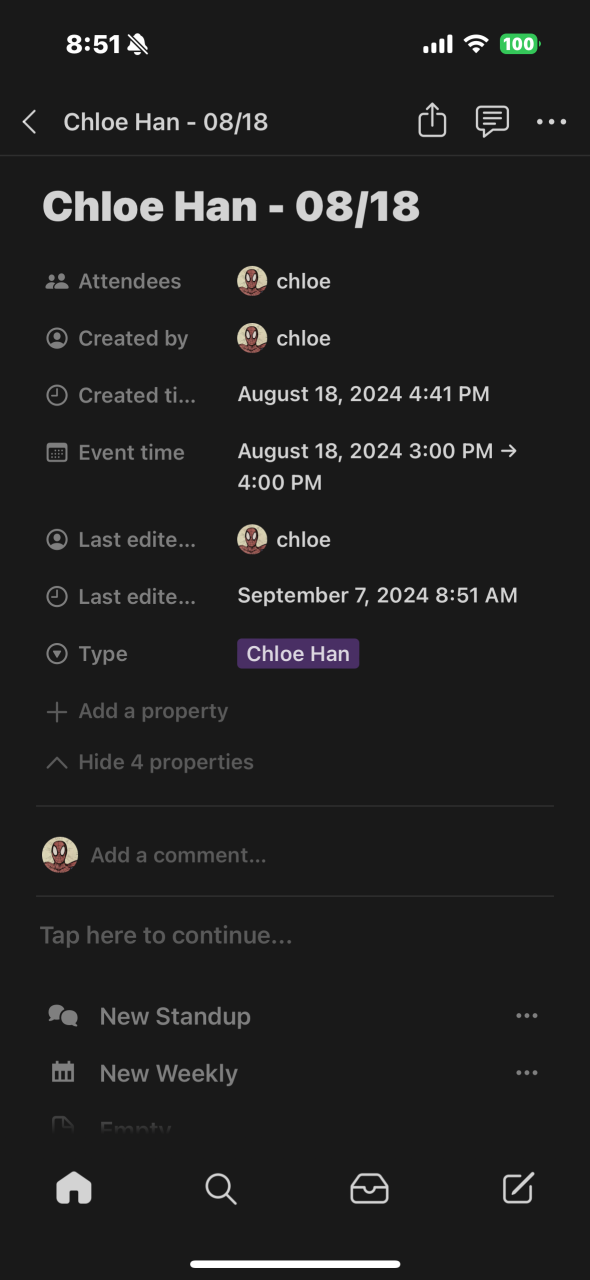
Task: Tap the back arrow in header
Action: click(30, 122)
